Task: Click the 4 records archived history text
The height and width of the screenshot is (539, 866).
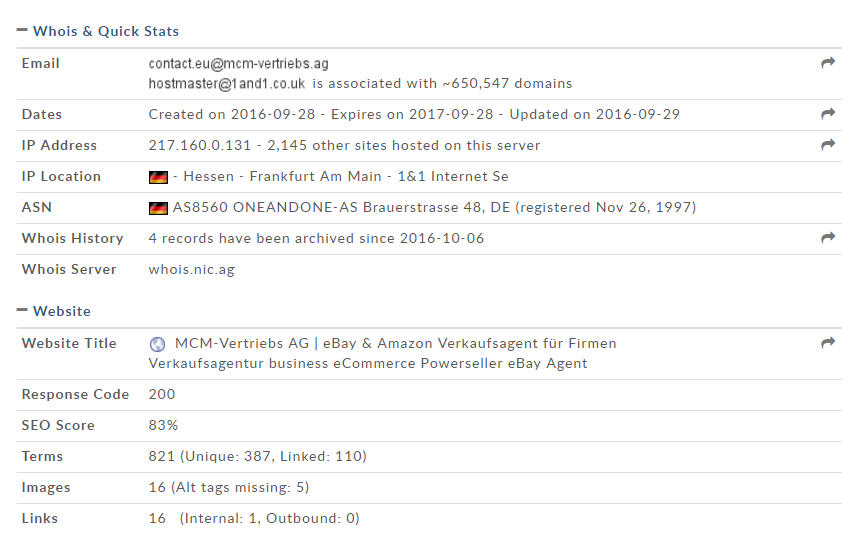Action: tap(316, 239)
